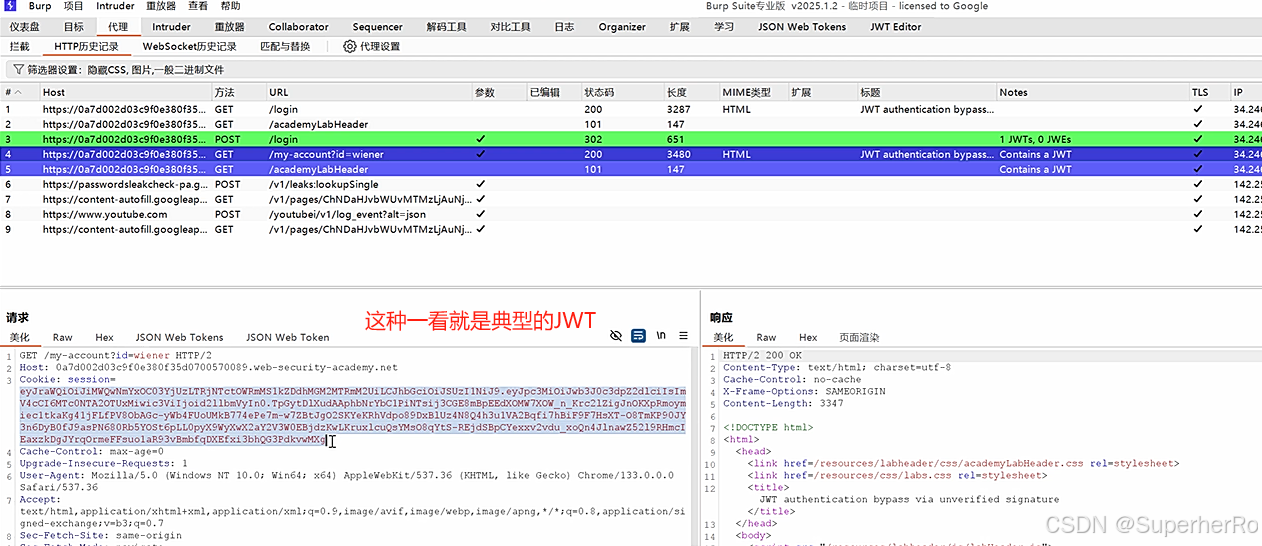Switch request view to Hex tab
Screen dimensions: 1262x546
(x=104, y=337)
